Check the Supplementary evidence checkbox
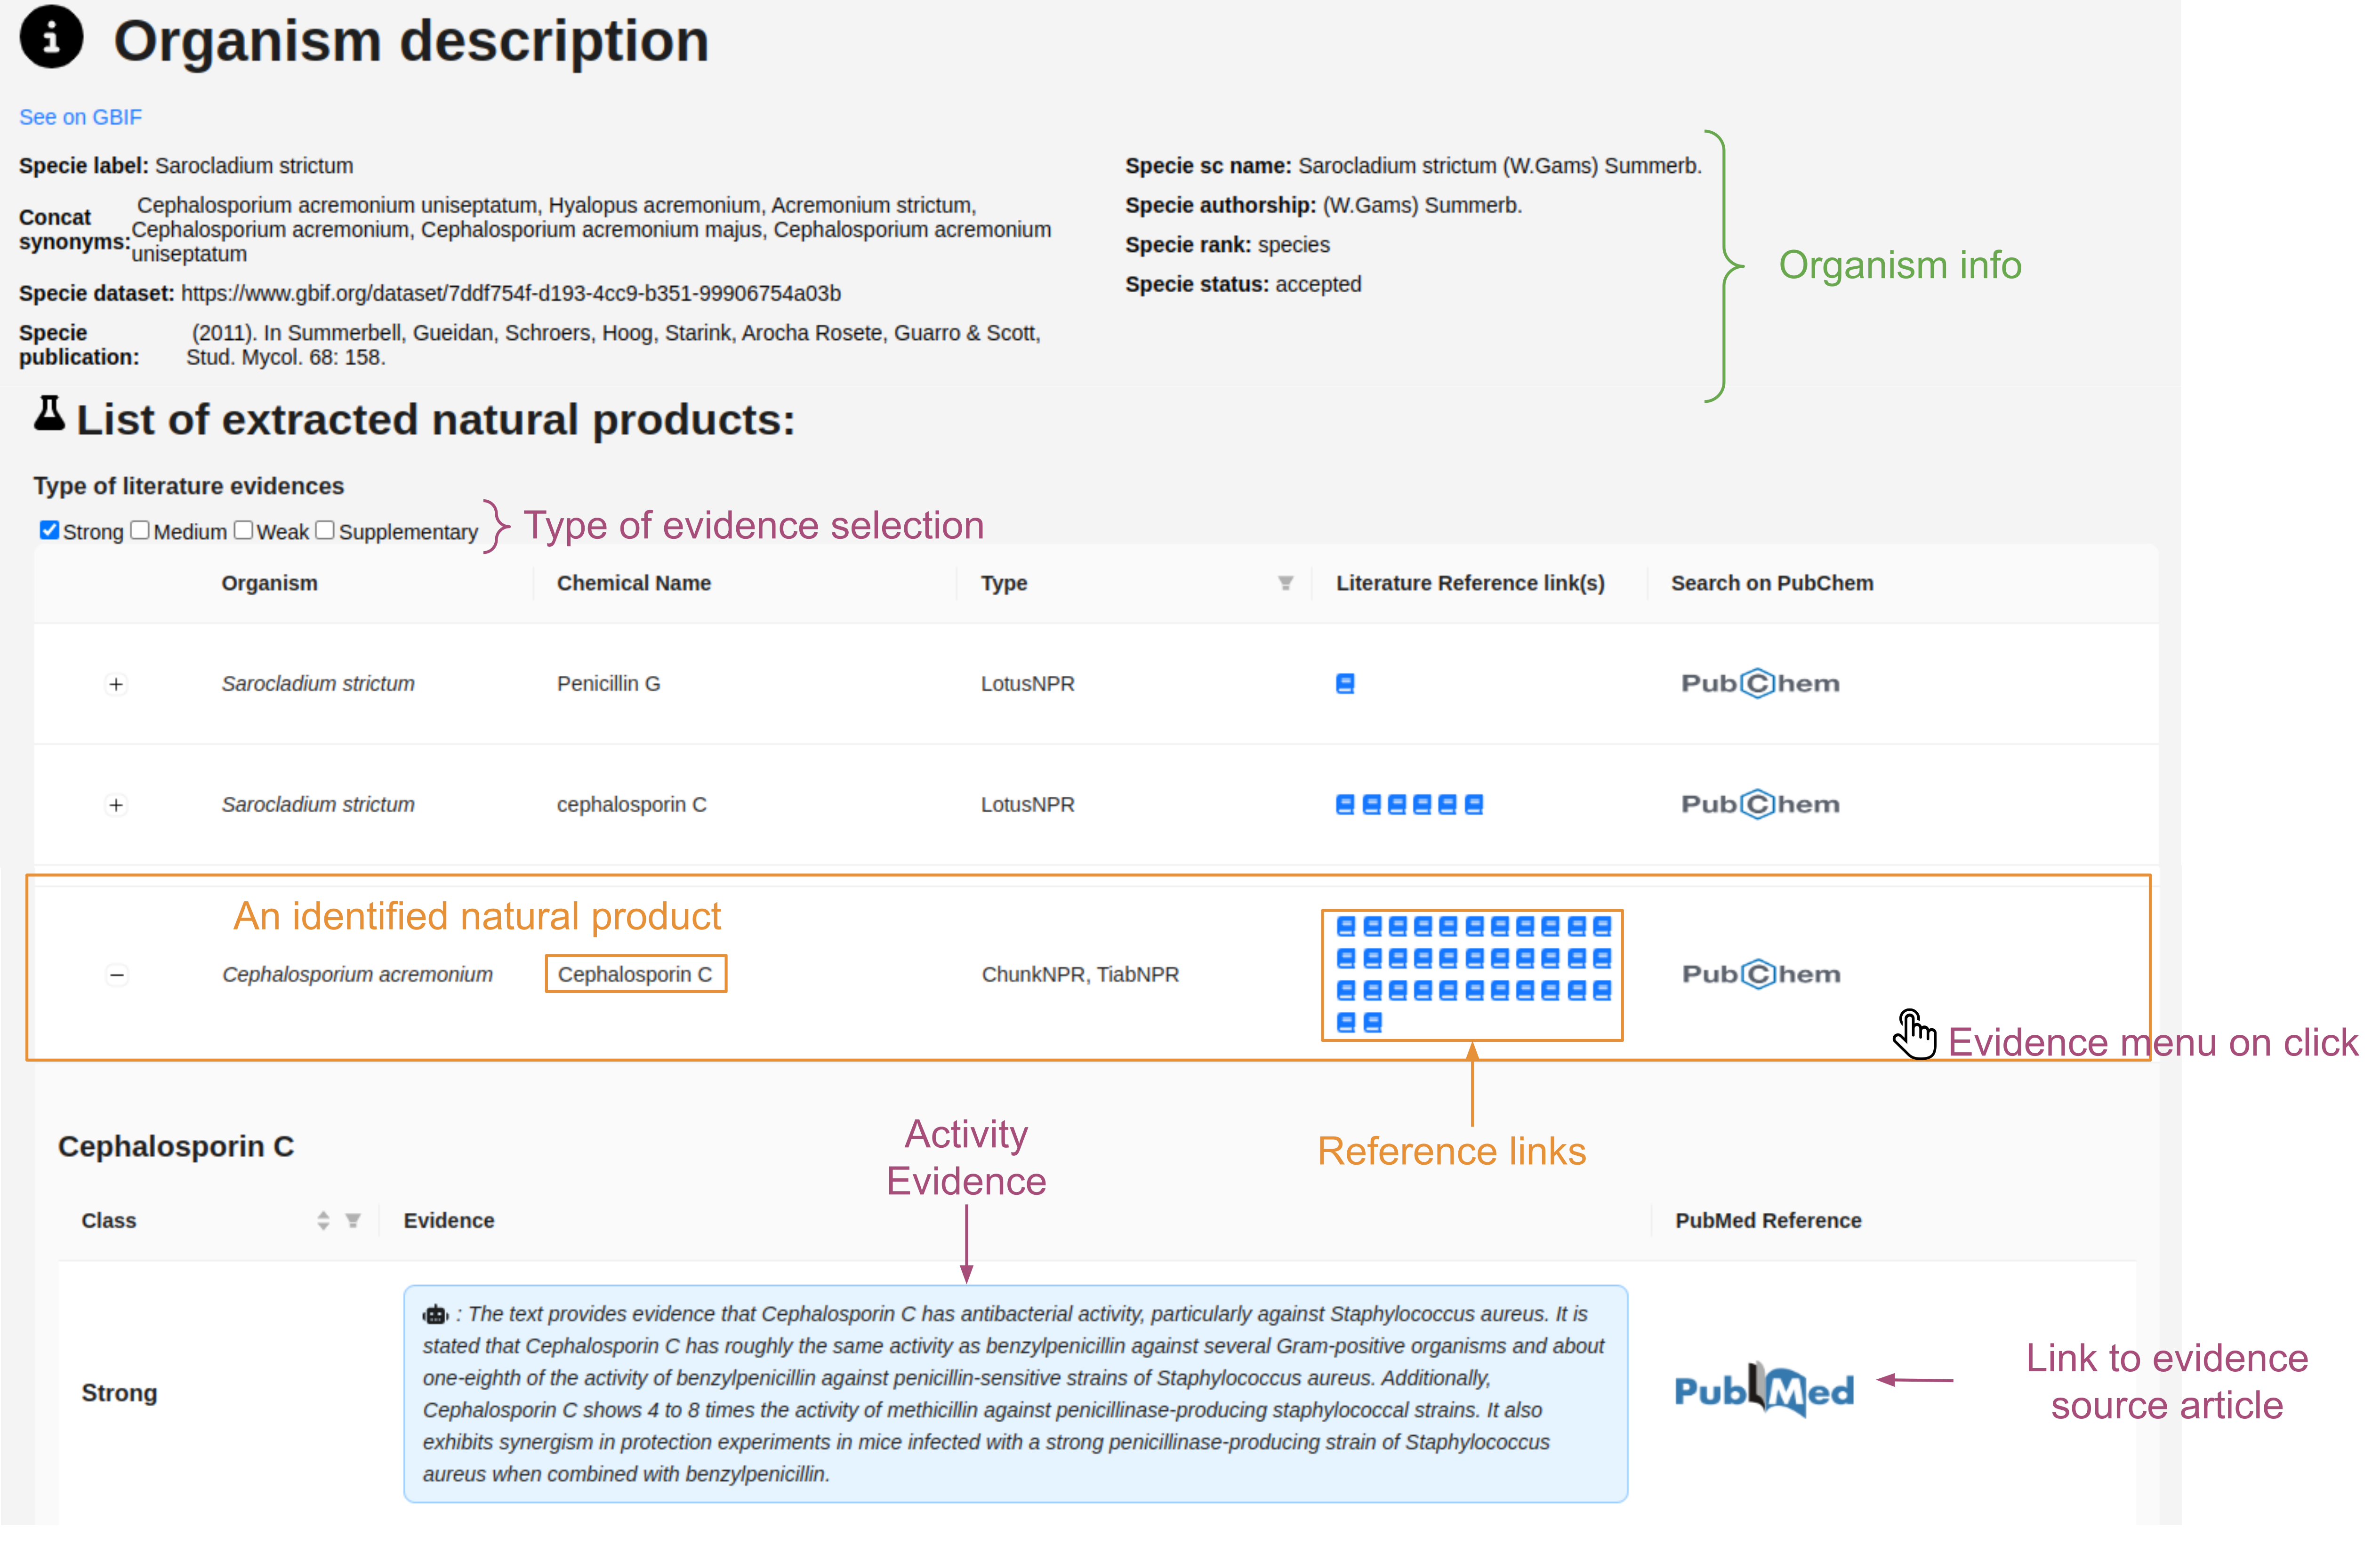Image resolution: width=2372 pixels, height=1568 pixels. click(x=325, y=531)
